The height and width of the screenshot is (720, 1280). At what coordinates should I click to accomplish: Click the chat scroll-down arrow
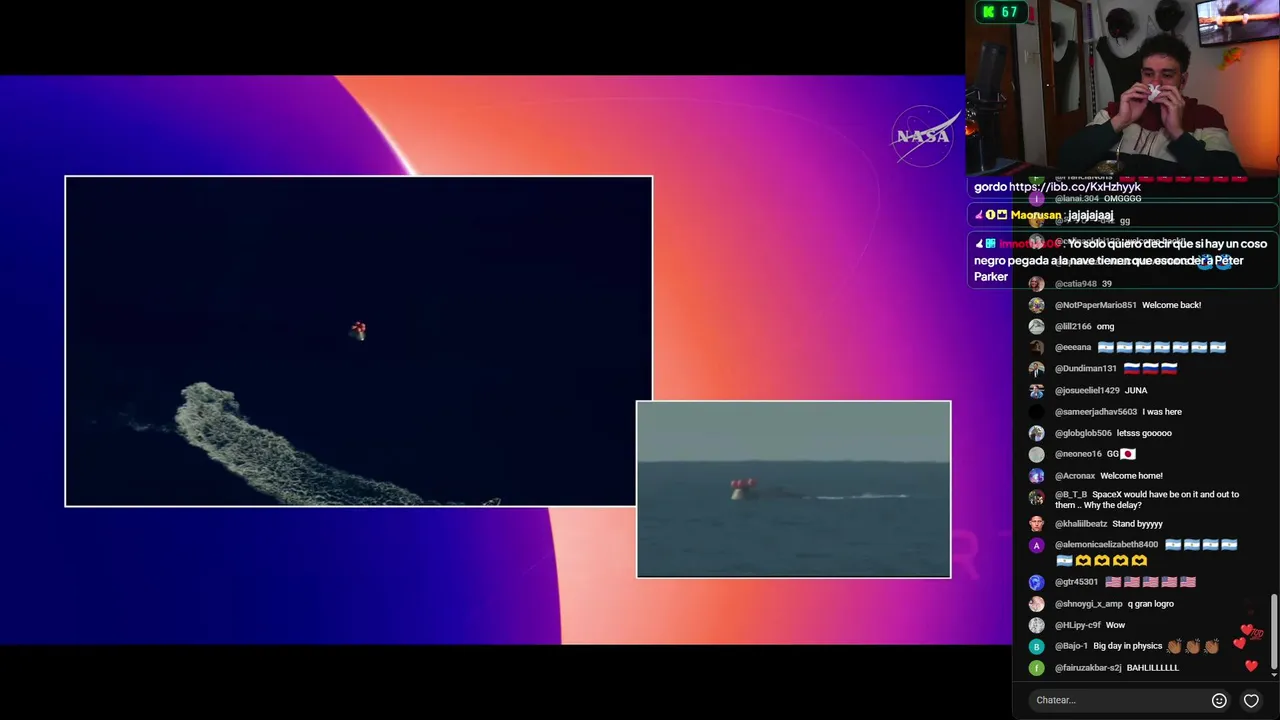1273,675
